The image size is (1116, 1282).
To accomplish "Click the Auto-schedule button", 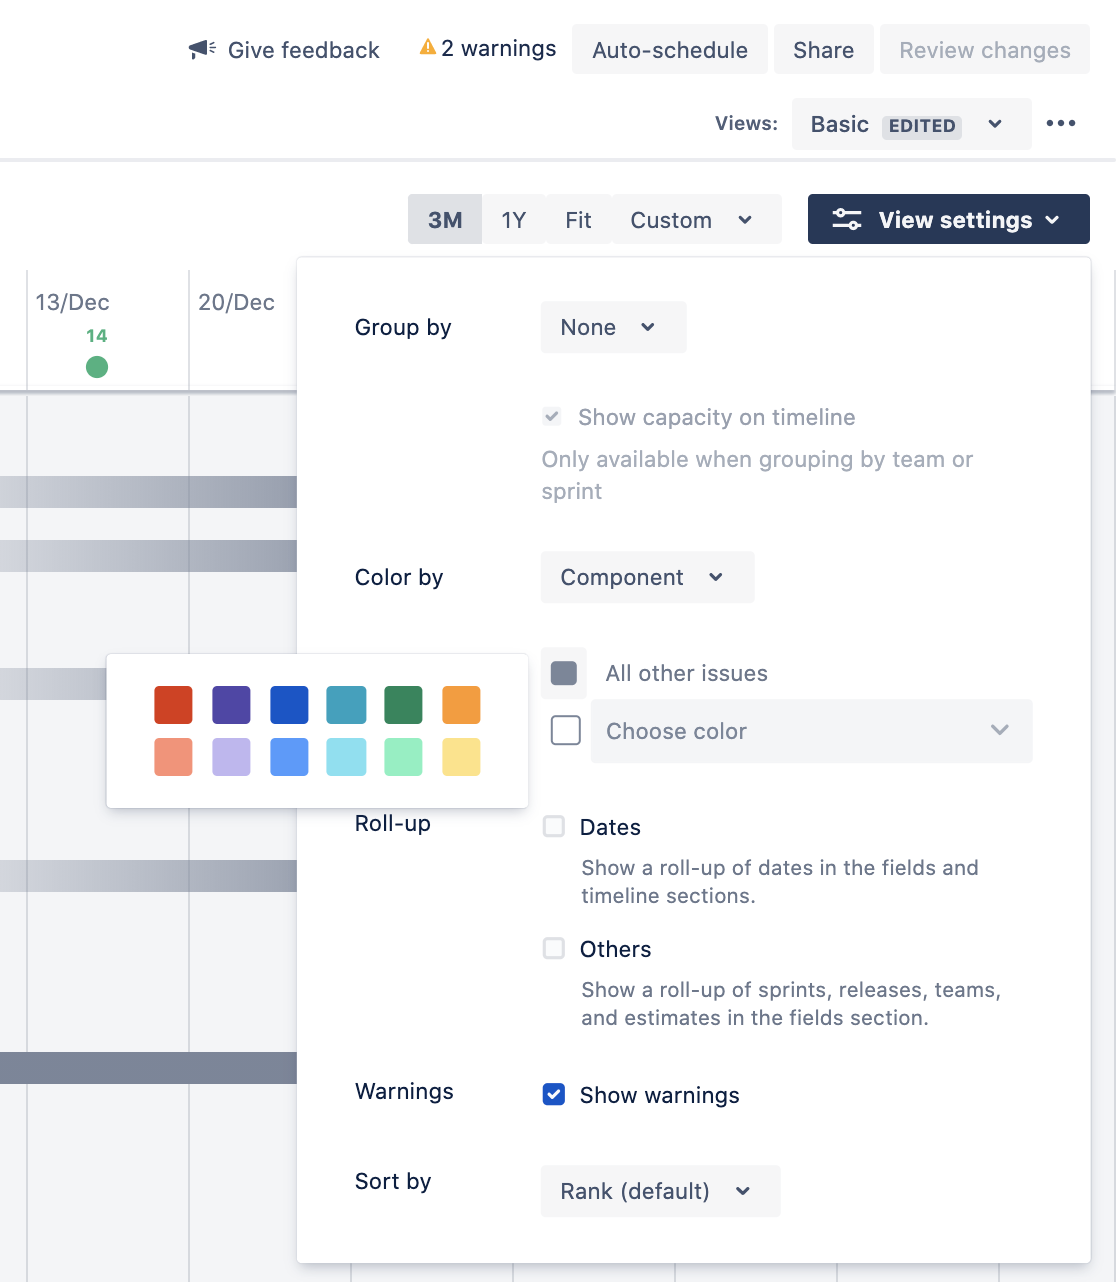I will point(669,49).
